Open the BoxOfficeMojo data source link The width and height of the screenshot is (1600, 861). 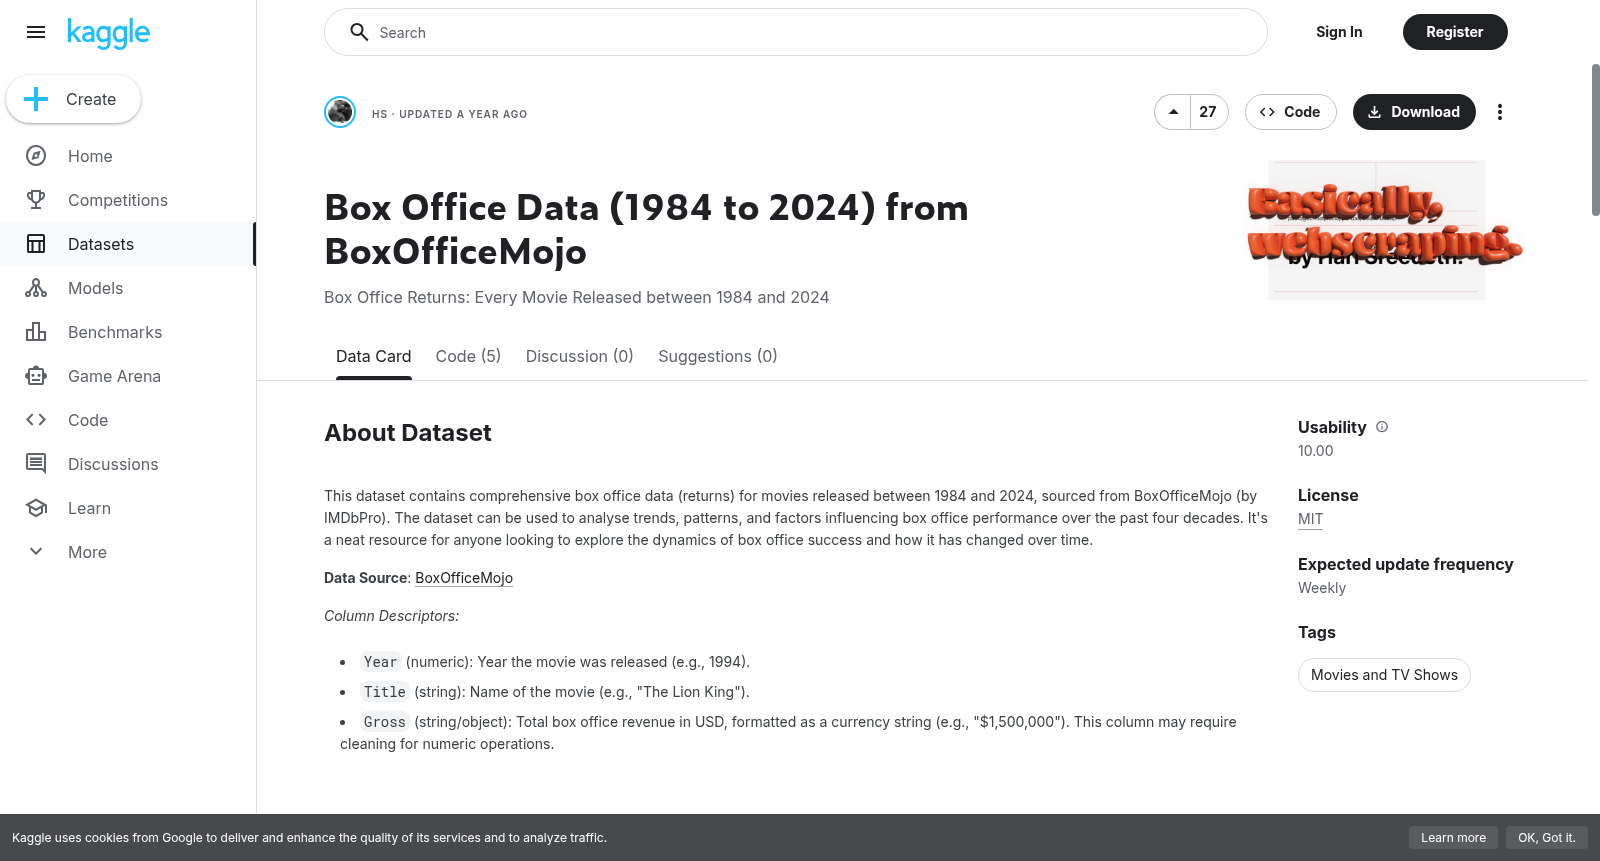coord(464,578)
